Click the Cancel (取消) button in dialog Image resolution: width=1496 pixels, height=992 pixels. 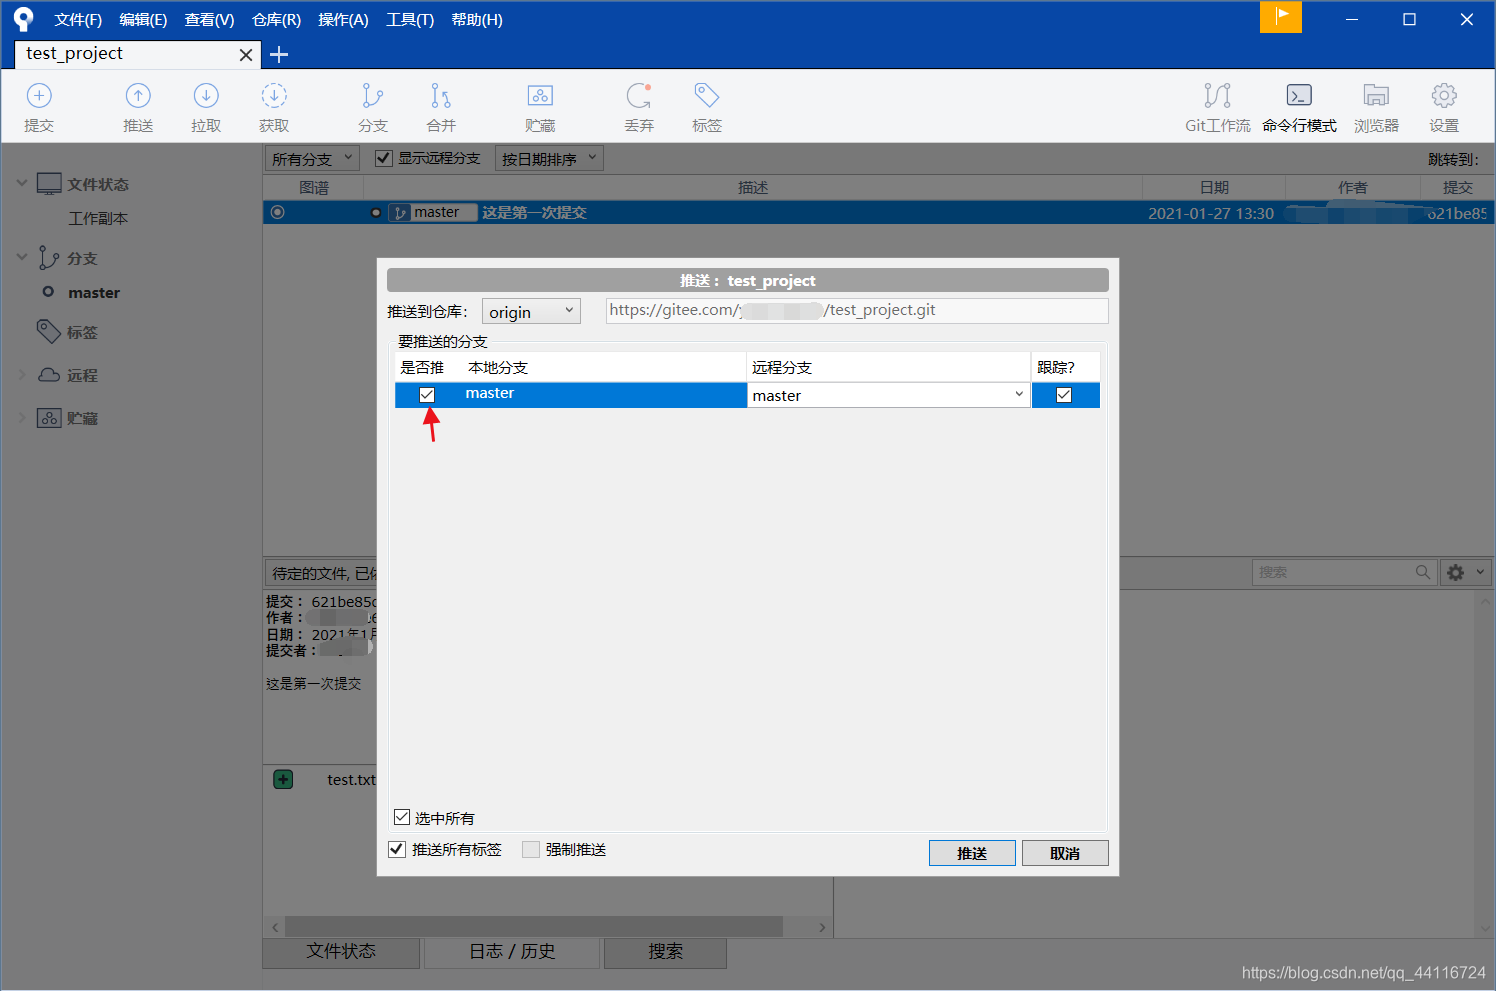point(1065,853)
